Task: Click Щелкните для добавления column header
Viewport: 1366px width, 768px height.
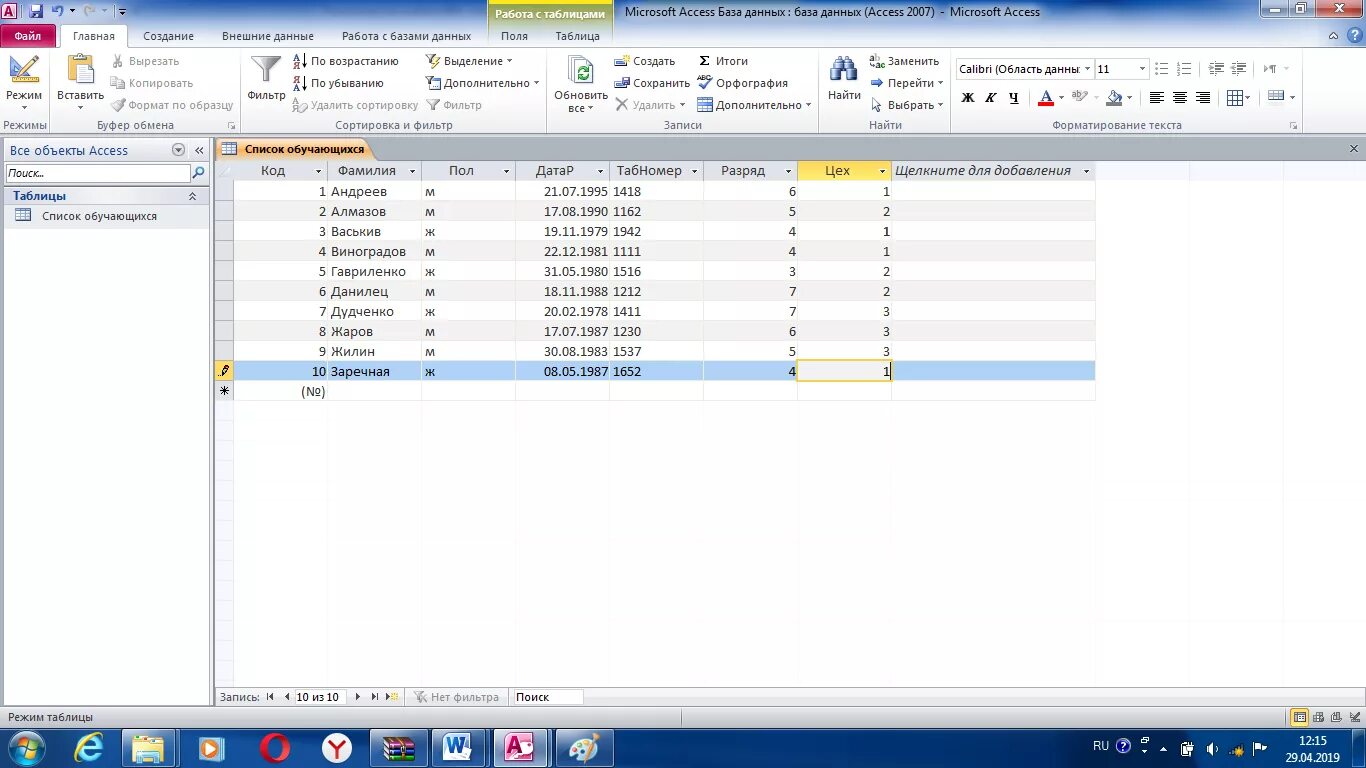Action: pos(993,171)
